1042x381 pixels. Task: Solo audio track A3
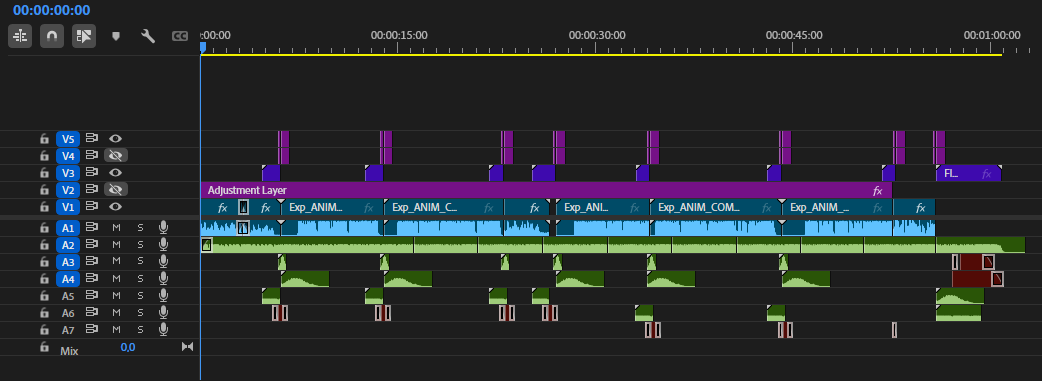click(140, 261)
